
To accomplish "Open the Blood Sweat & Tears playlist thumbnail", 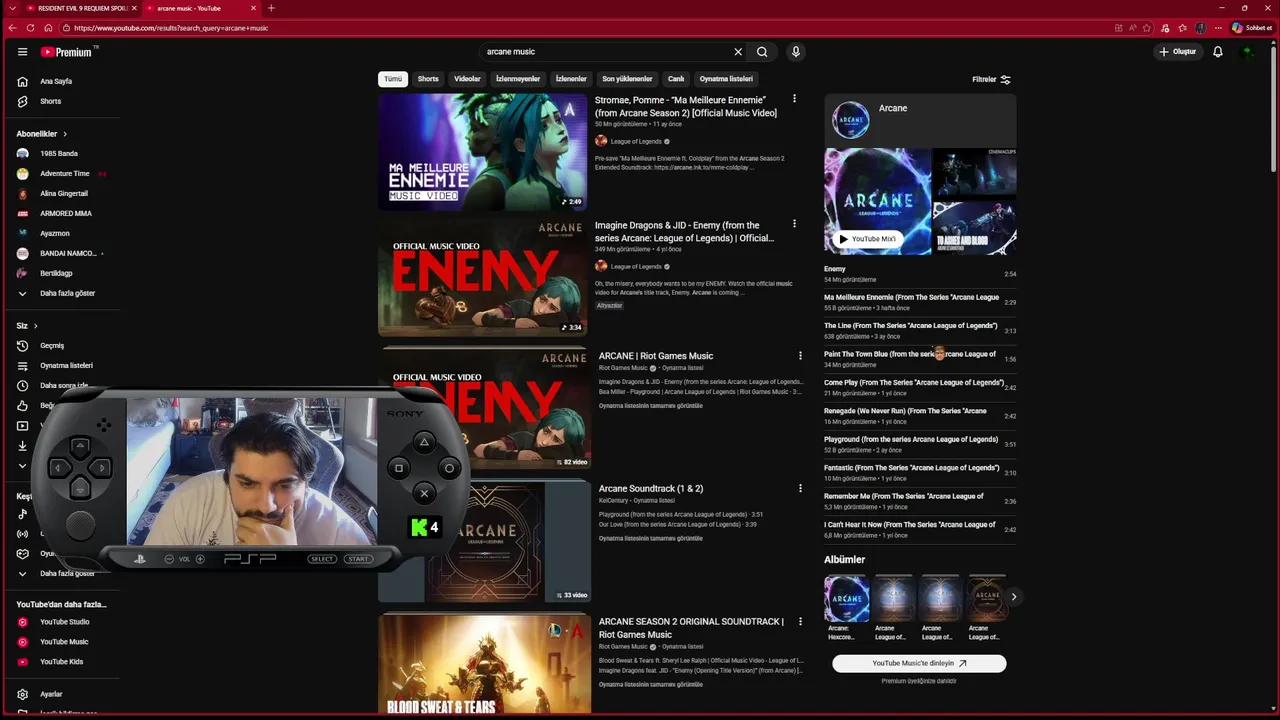I will 484,665.
